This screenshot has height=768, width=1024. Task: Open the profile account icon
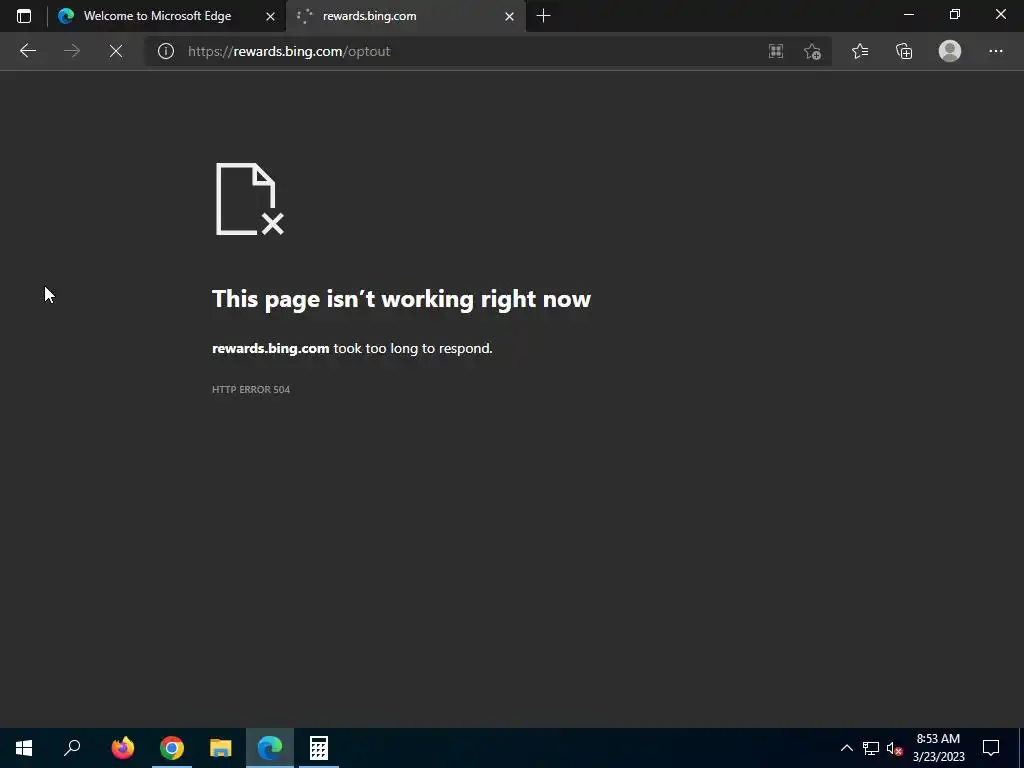[x=950, y=51]
